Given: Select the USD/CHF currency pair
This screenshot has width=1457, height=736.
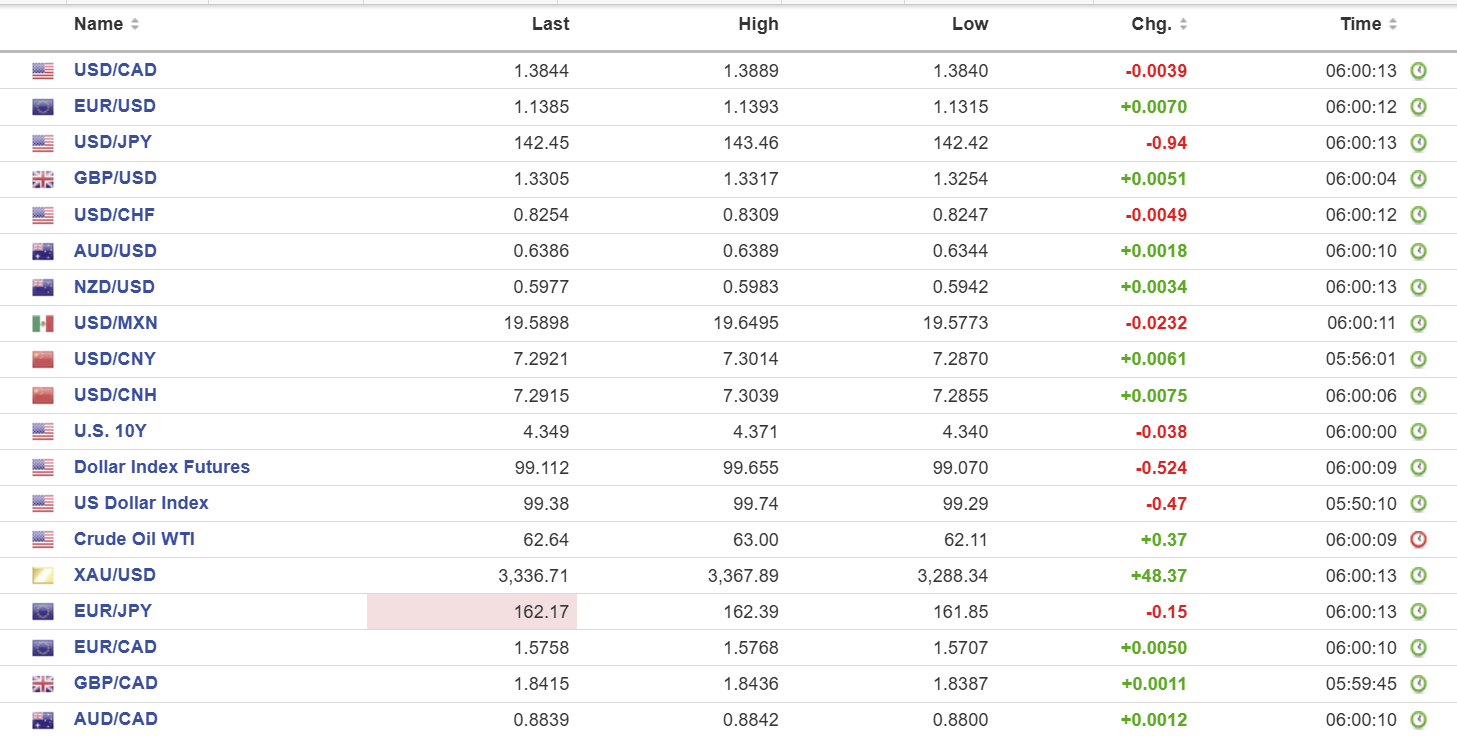Looking at the screenshot, I should (114, 215).
